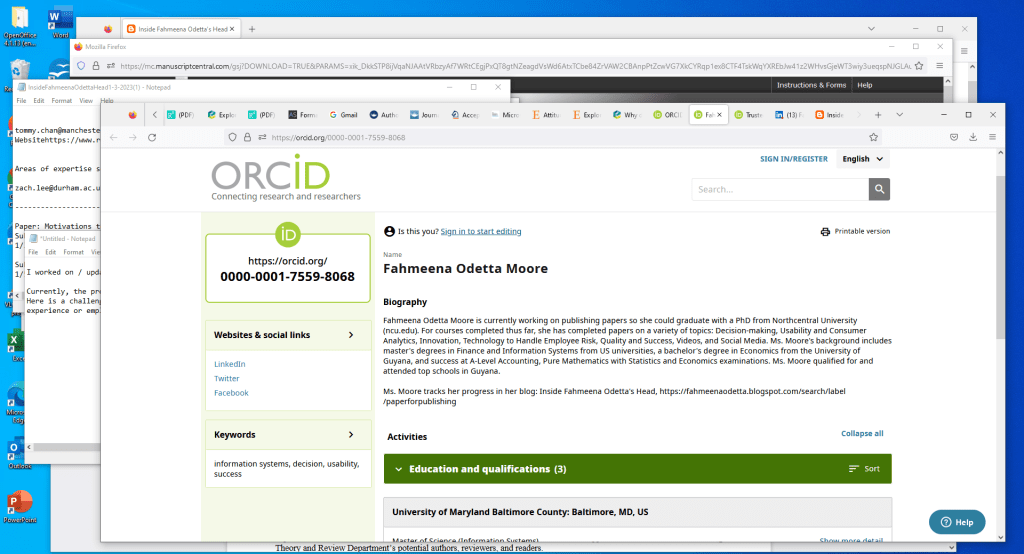Image resolution: width=1024 pixels, height=554 pixels.
Task: Open a new tab in ORCID window
Action: pyautogui.click(x=878, y=115)
